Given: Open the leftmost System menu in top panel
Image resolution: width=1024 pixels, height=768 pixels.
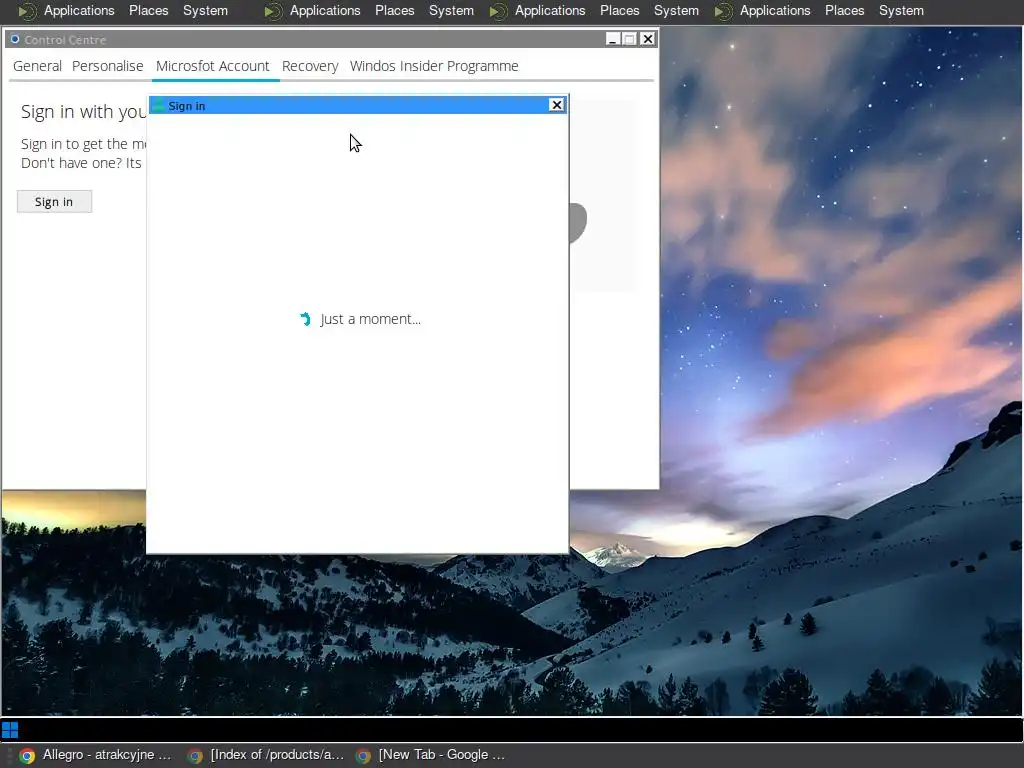Looking at the screenshot, I should (x=205, y=10).
